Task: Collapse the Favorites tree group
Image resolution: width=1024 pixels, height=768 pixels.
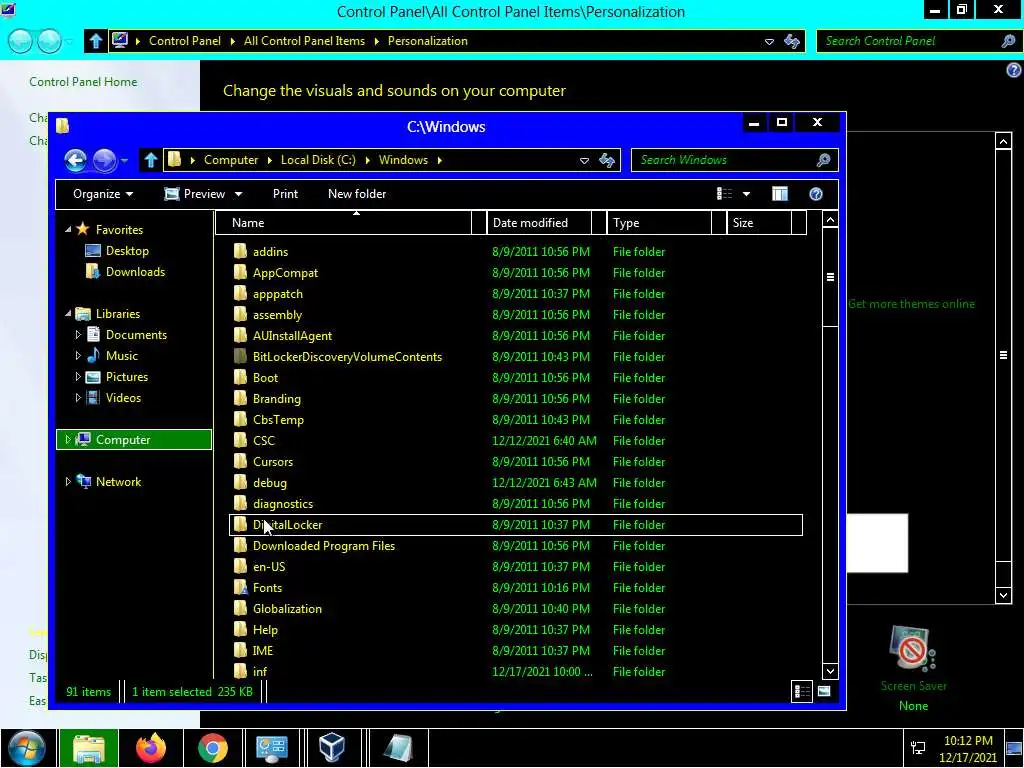Action: click(68, 230)
